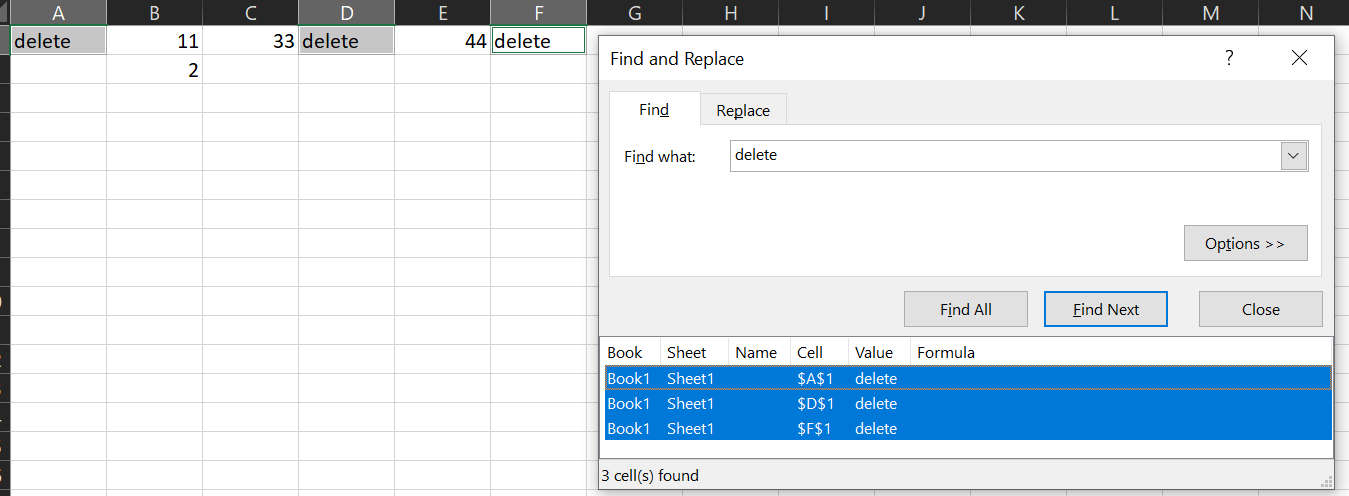Click the Find what input field
Image resolution: width=1349 pixels, height=496 pixels.
coord(1005,156)
